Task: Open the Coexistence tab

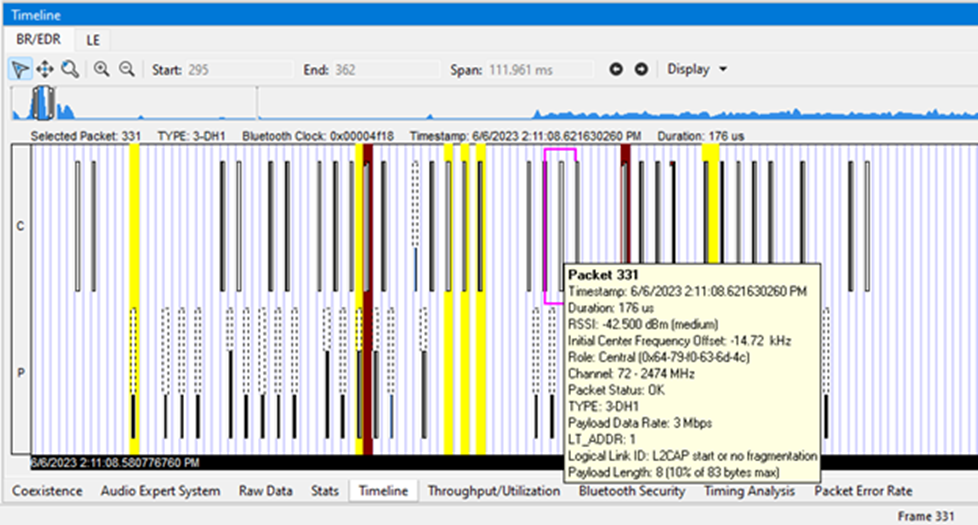Action: [x=47, y=491]
